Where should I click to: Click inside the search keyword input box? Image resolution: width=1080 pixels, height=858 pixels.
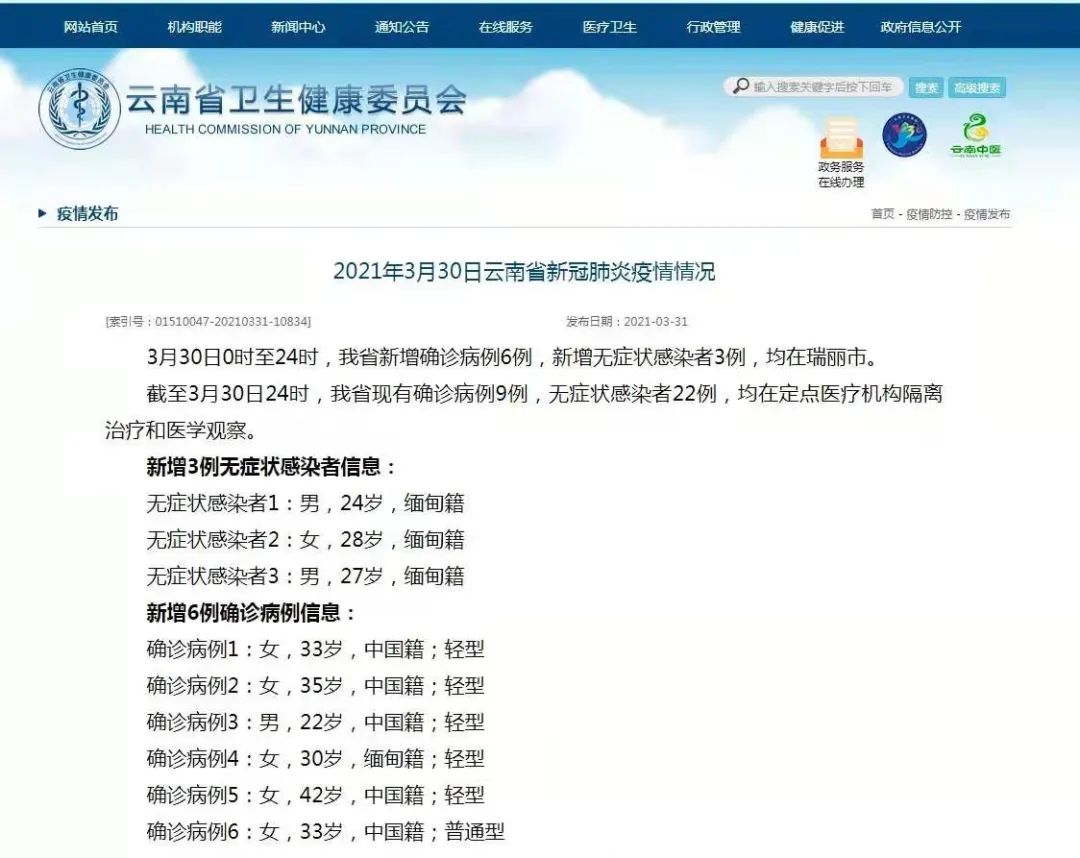click(x=820, y=86)
